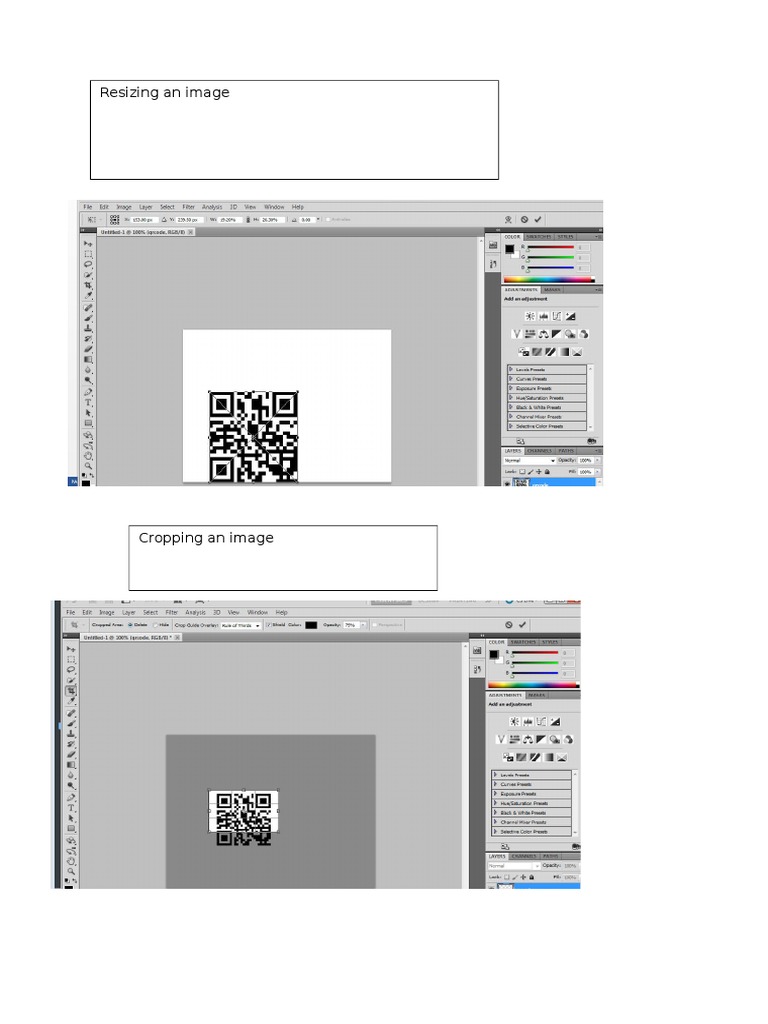Toggle the Anti-alias checkbox in upper screenshot
Viewport: 768px width, 1024px height.
pyautogui.click(x=328, y=219)
